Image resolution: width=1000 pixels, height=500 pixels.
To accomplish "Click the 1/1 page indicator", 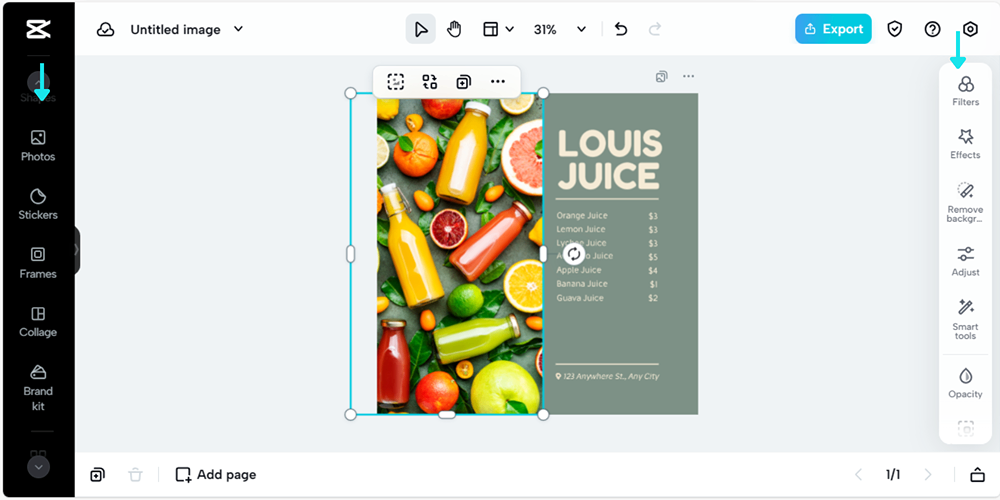I will [x=893, y=474].
